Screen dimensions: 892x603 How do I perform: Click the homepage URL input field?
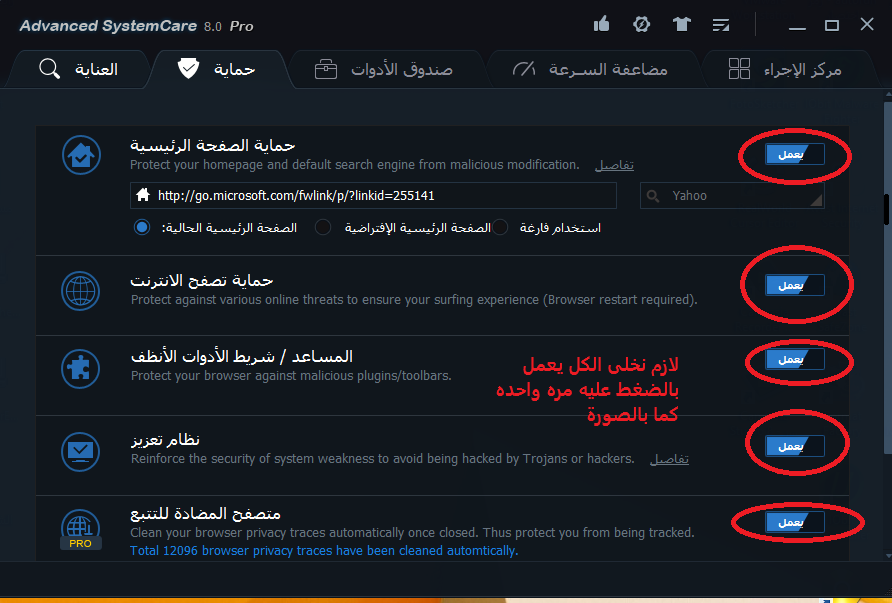tap(373, 196)
